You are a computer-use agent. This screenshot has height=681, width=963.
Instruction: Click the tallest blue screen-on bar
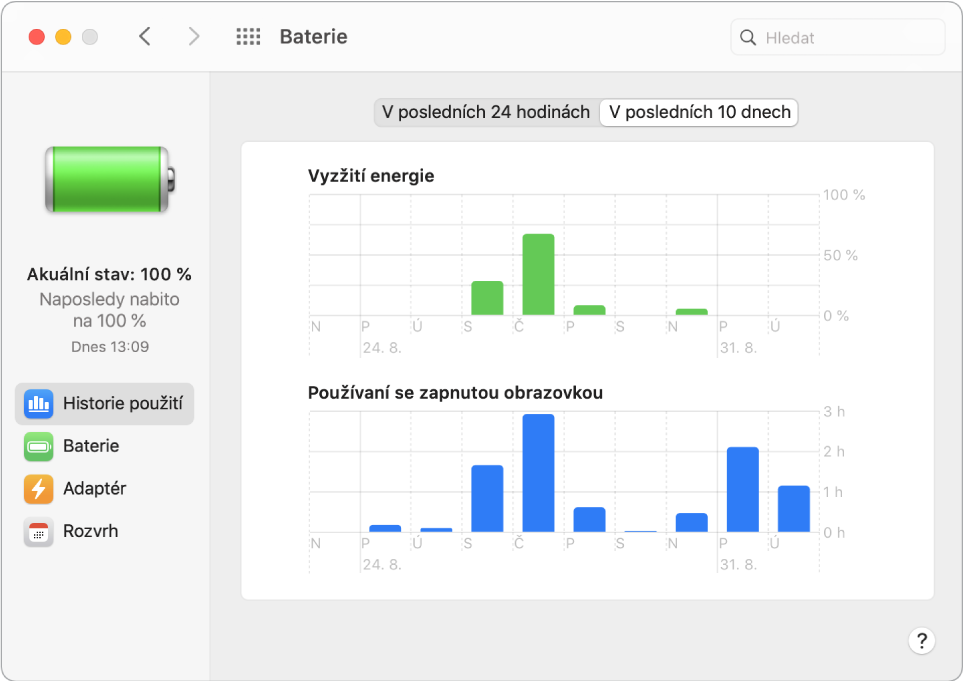point(538,473)
